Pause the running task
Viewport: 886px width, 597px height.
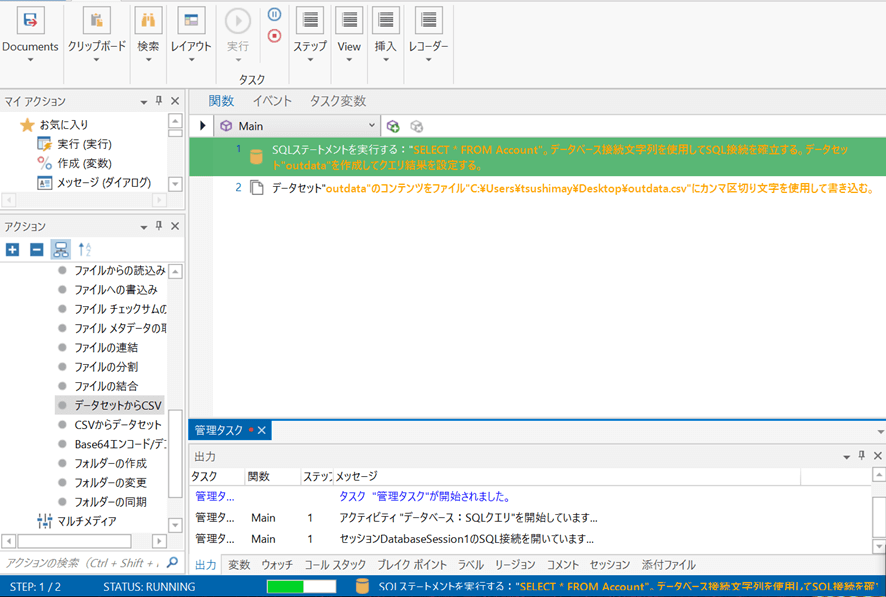[x=274, y=15]
